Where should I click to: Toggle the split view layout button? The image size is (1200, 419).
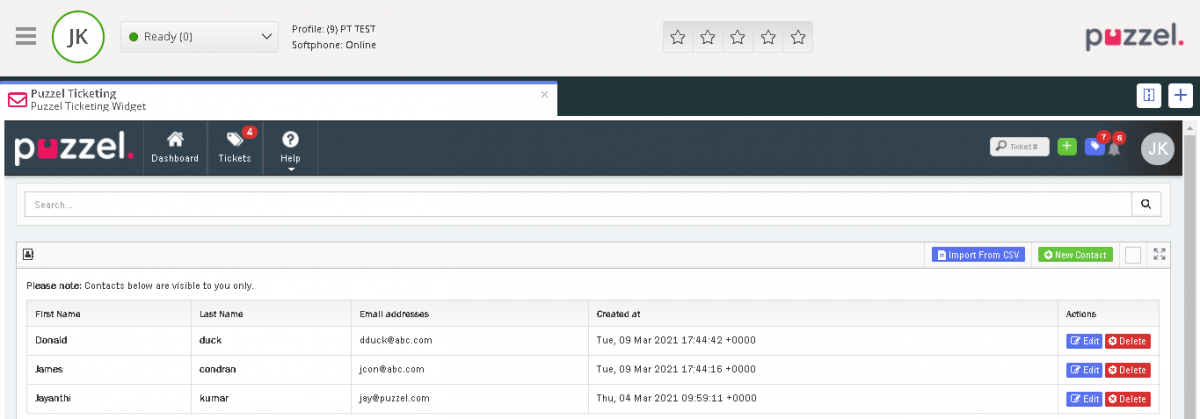click(1149, 95)
